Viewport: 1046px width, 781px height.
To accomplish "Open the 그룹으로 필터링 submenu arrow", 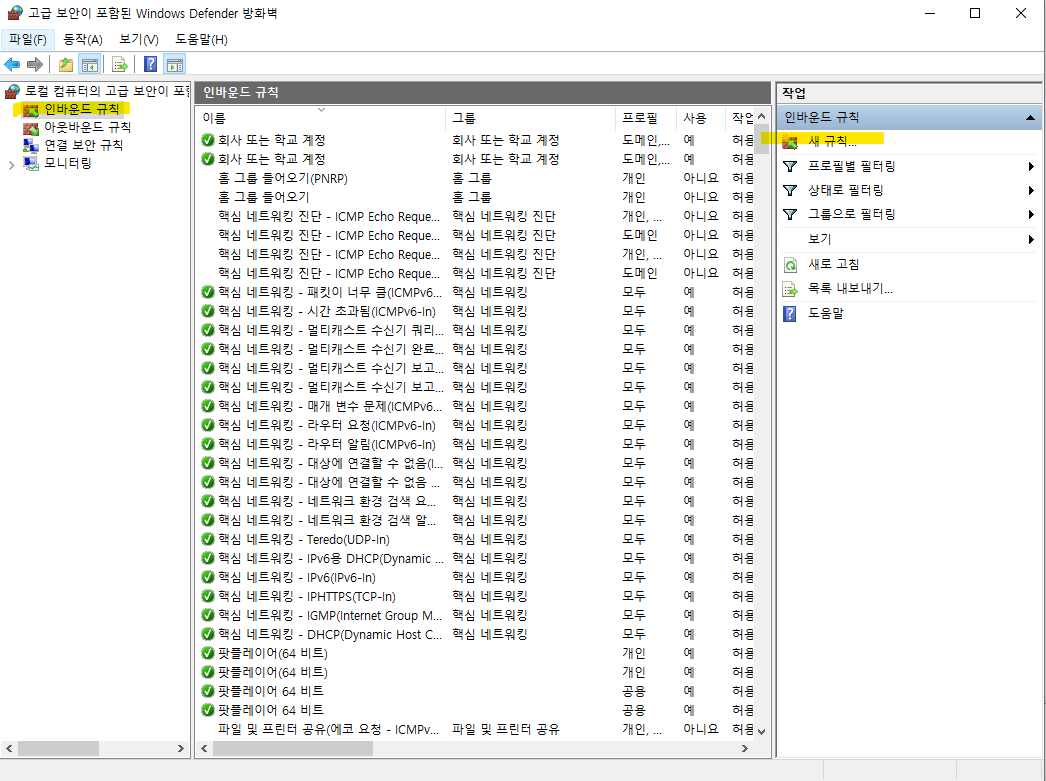I will (x=1031, y=215).
